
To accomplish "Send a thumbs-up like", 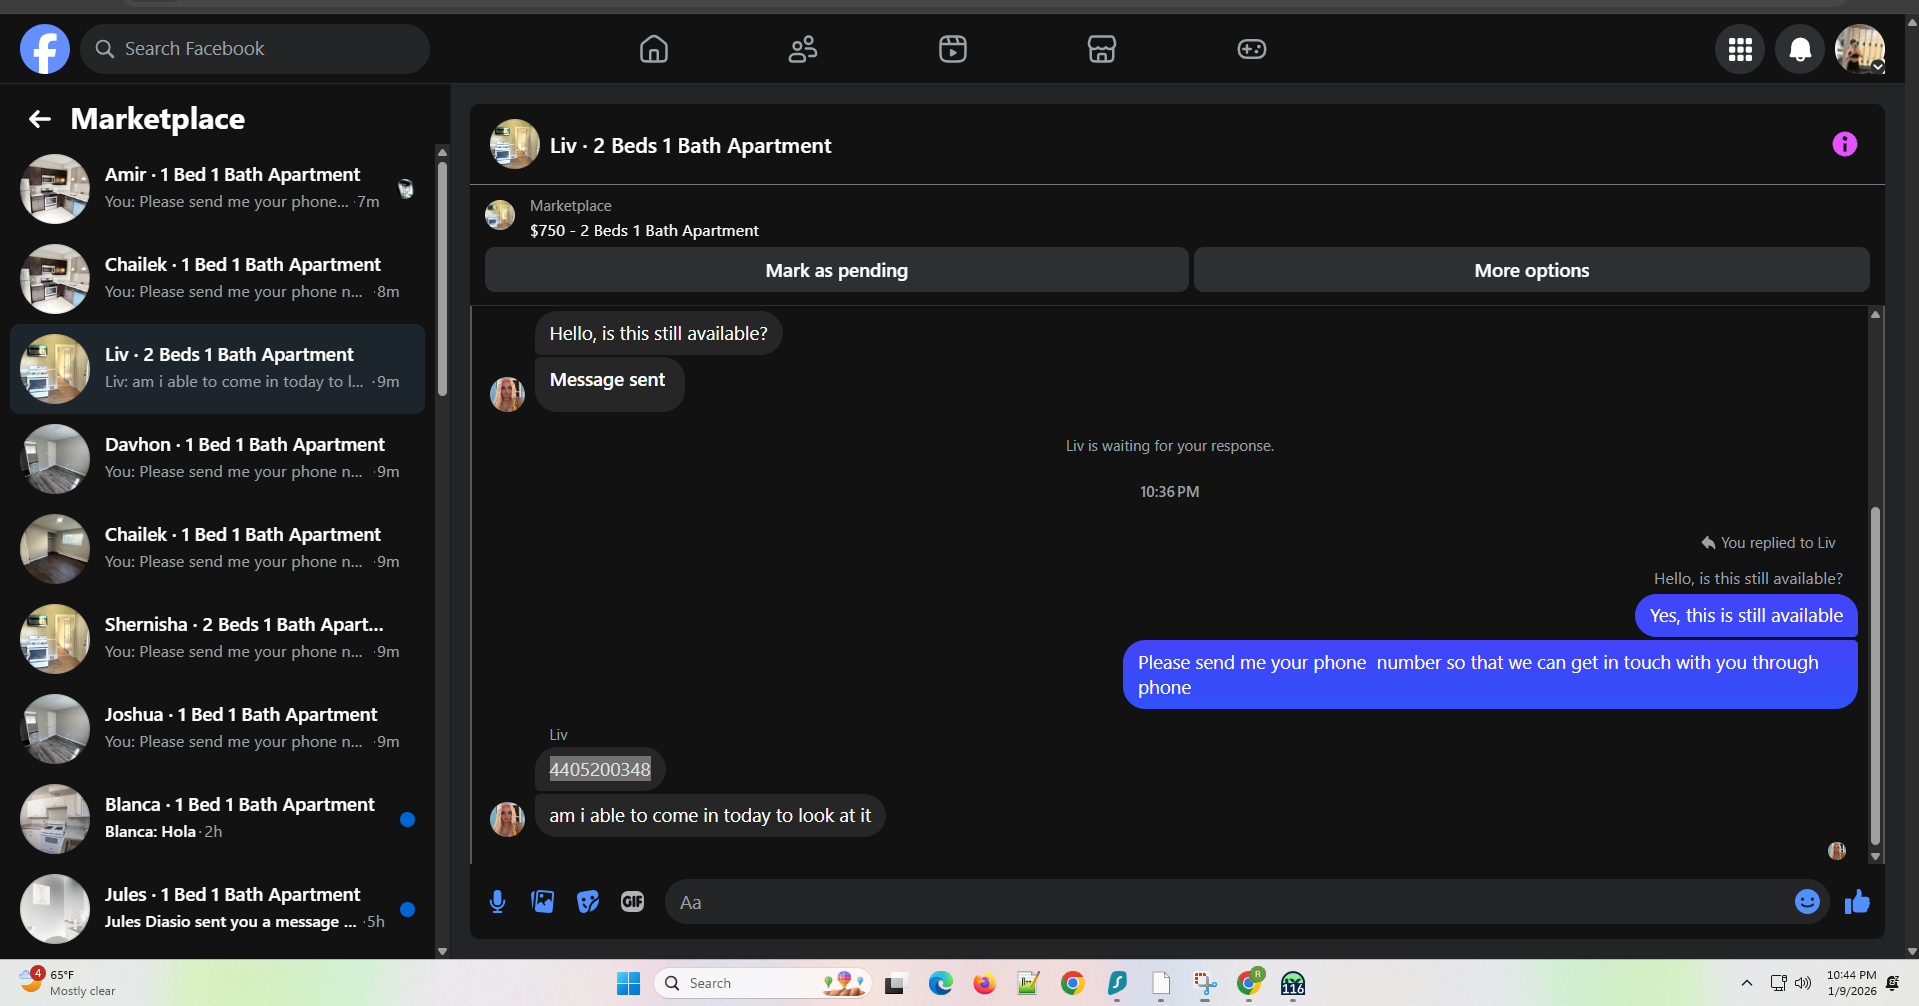I will (1857, 902).
